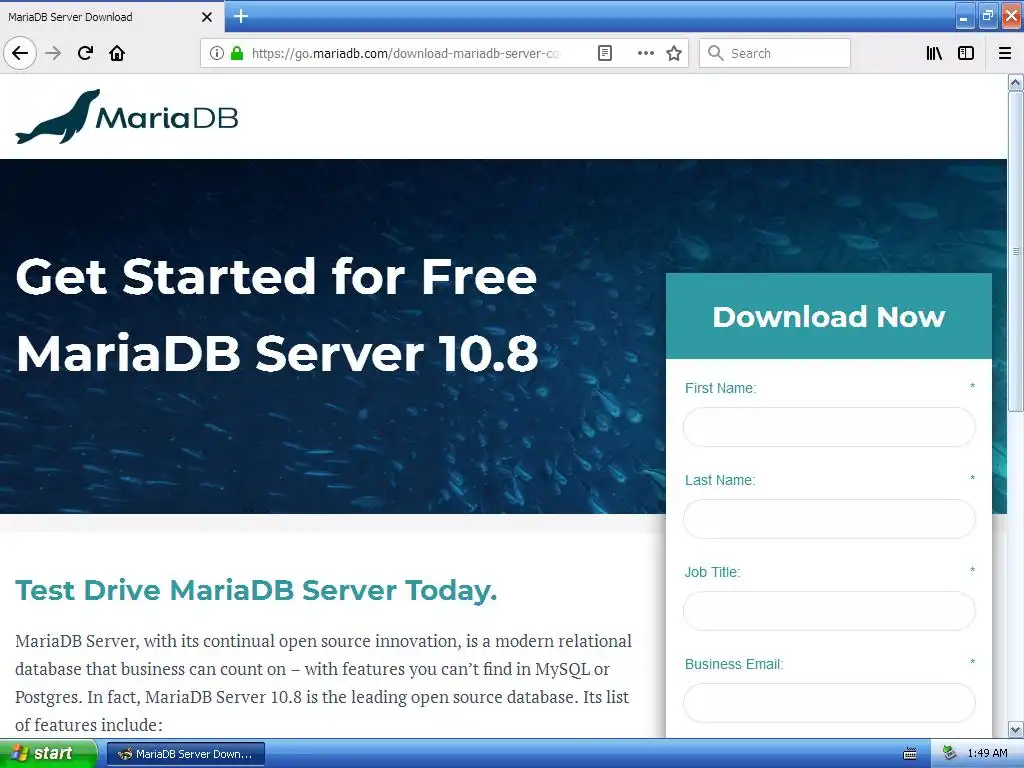Open a new tab with plus button
Viewport: 1024px width, 768px height.
click(x=241, y=16)
